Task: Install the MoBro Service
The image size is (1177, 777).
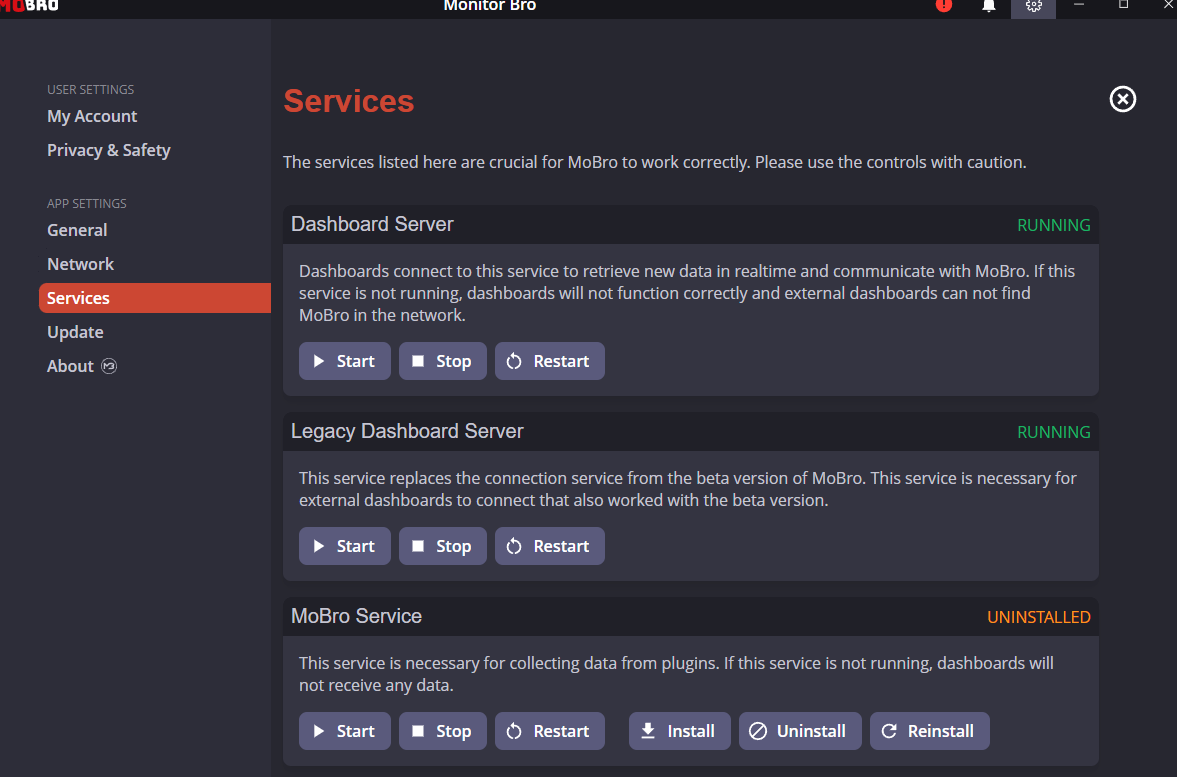Action: (x=679, y=731)
